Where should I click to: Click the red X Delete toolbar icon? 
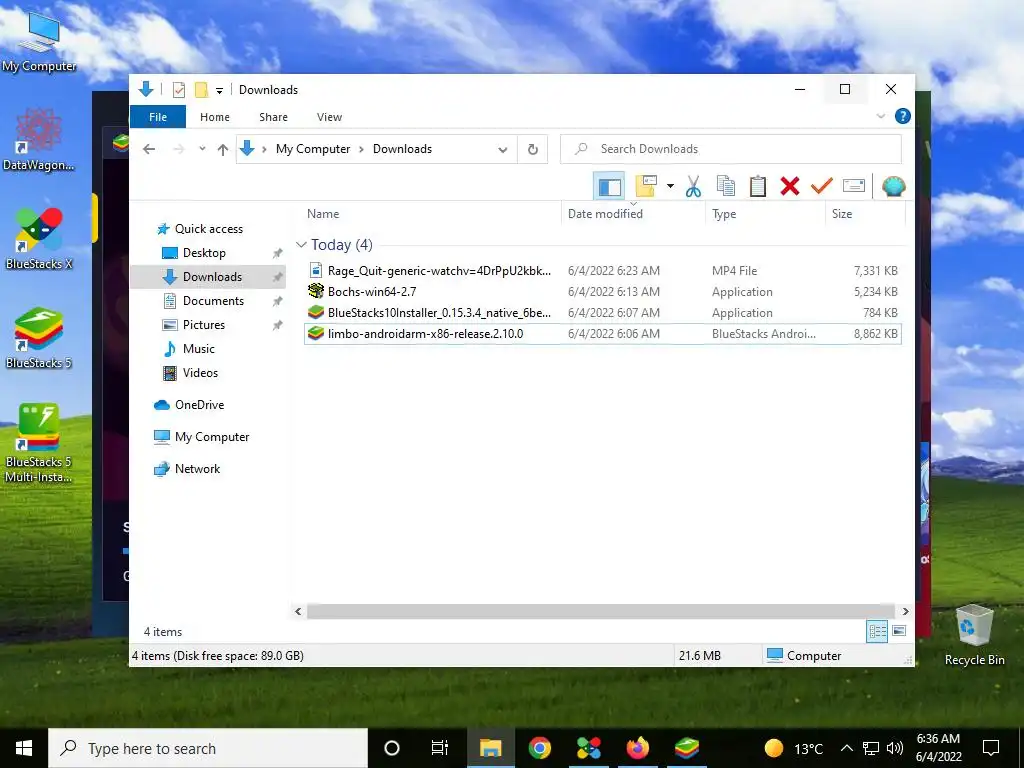click(x=790, y=186)
